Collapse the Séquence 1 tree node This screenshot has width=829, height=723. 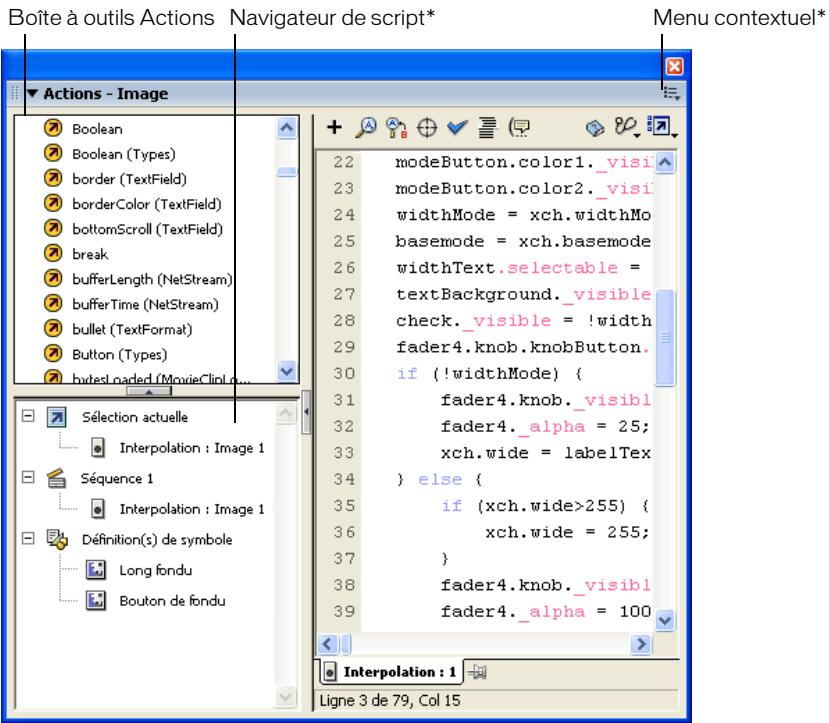coord(28,477)
